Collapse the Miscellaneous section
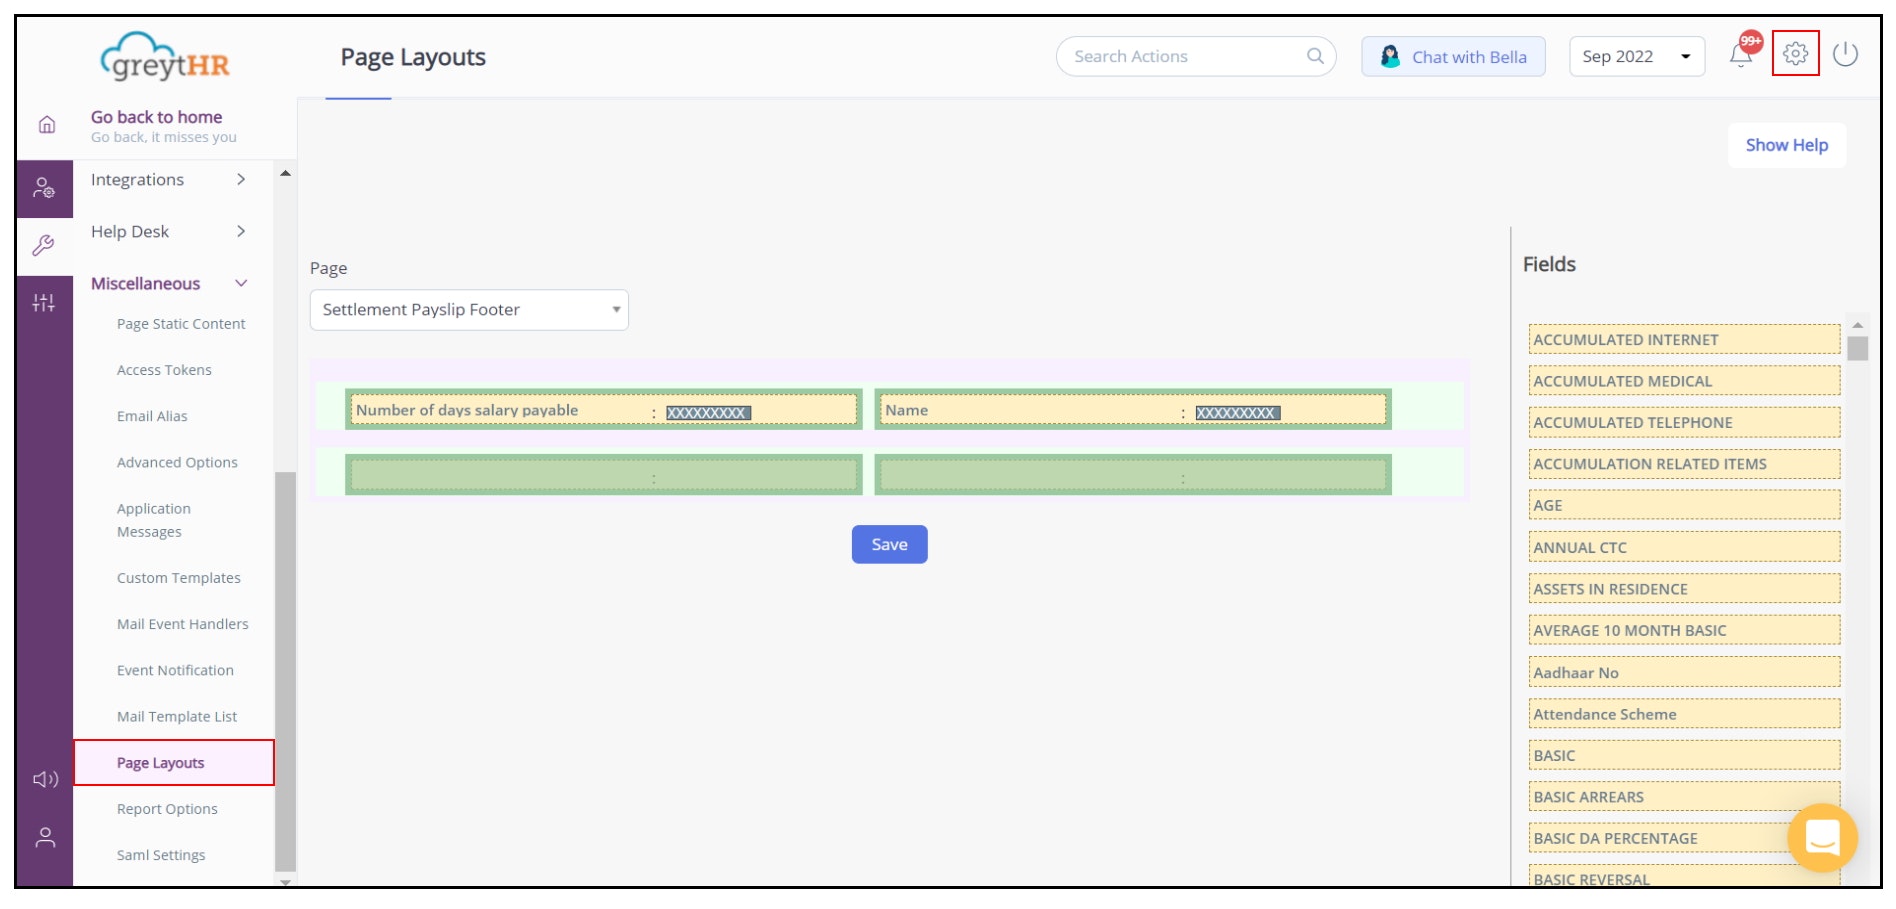The width and height of the screenshot is (1896, 909). [x=168, y=284]
